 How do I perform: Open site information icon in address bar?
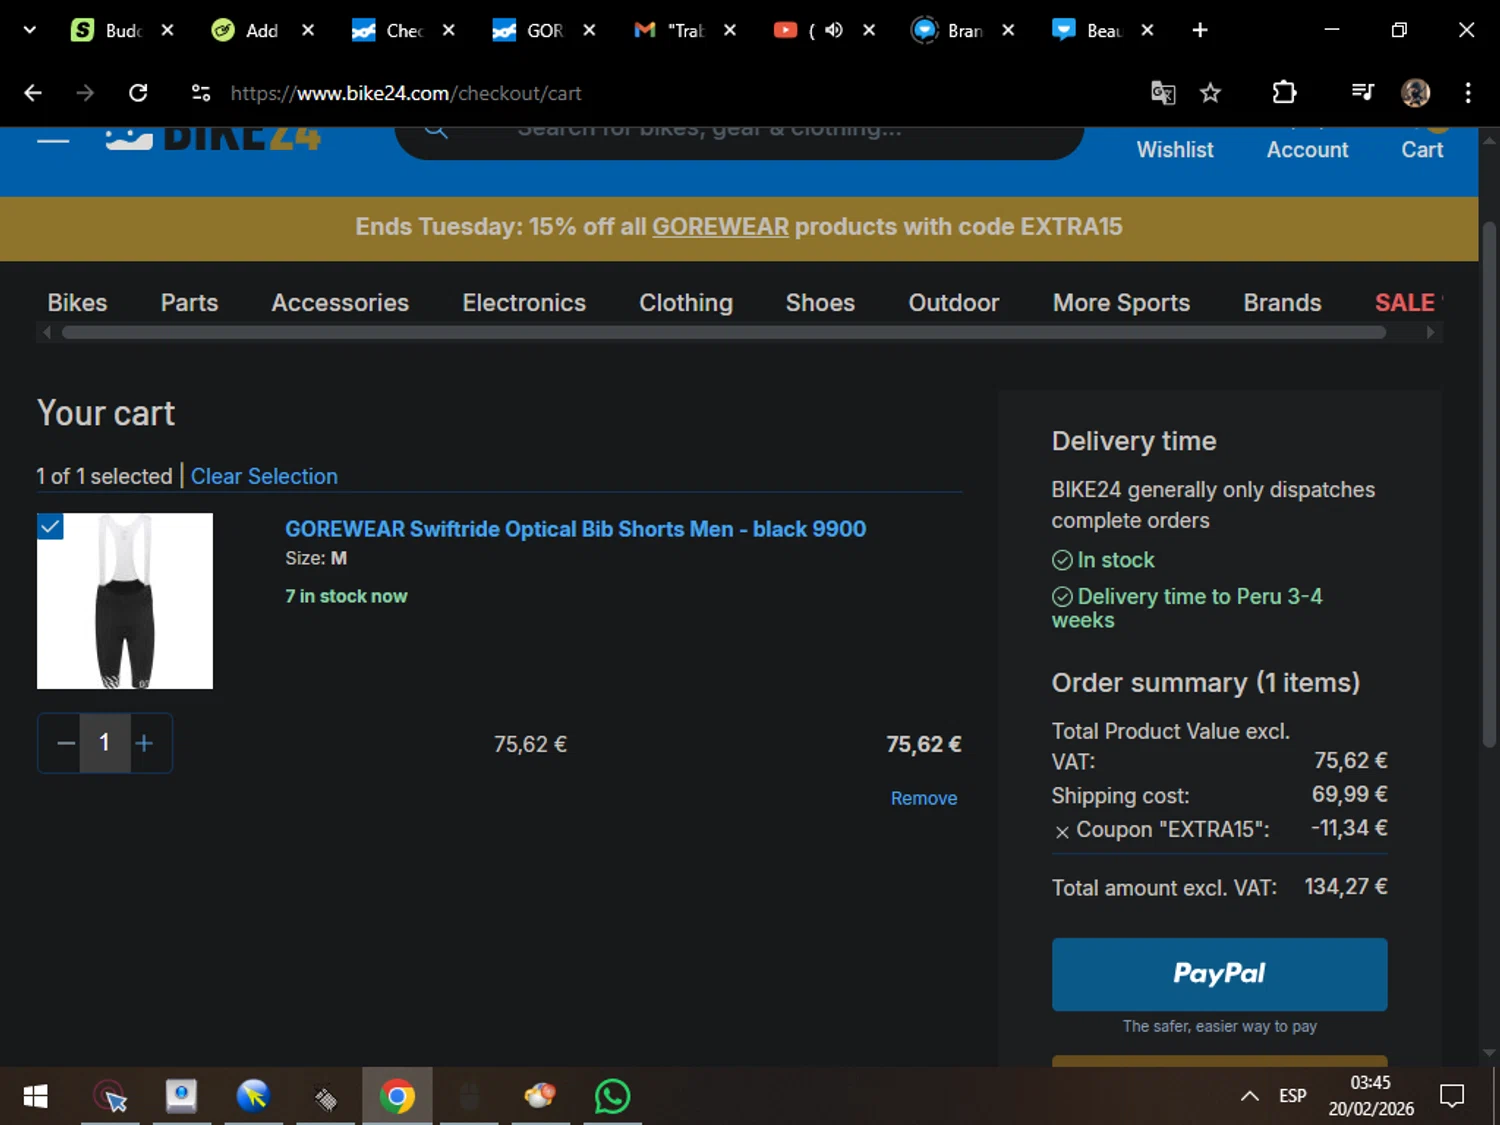[201, 93]
